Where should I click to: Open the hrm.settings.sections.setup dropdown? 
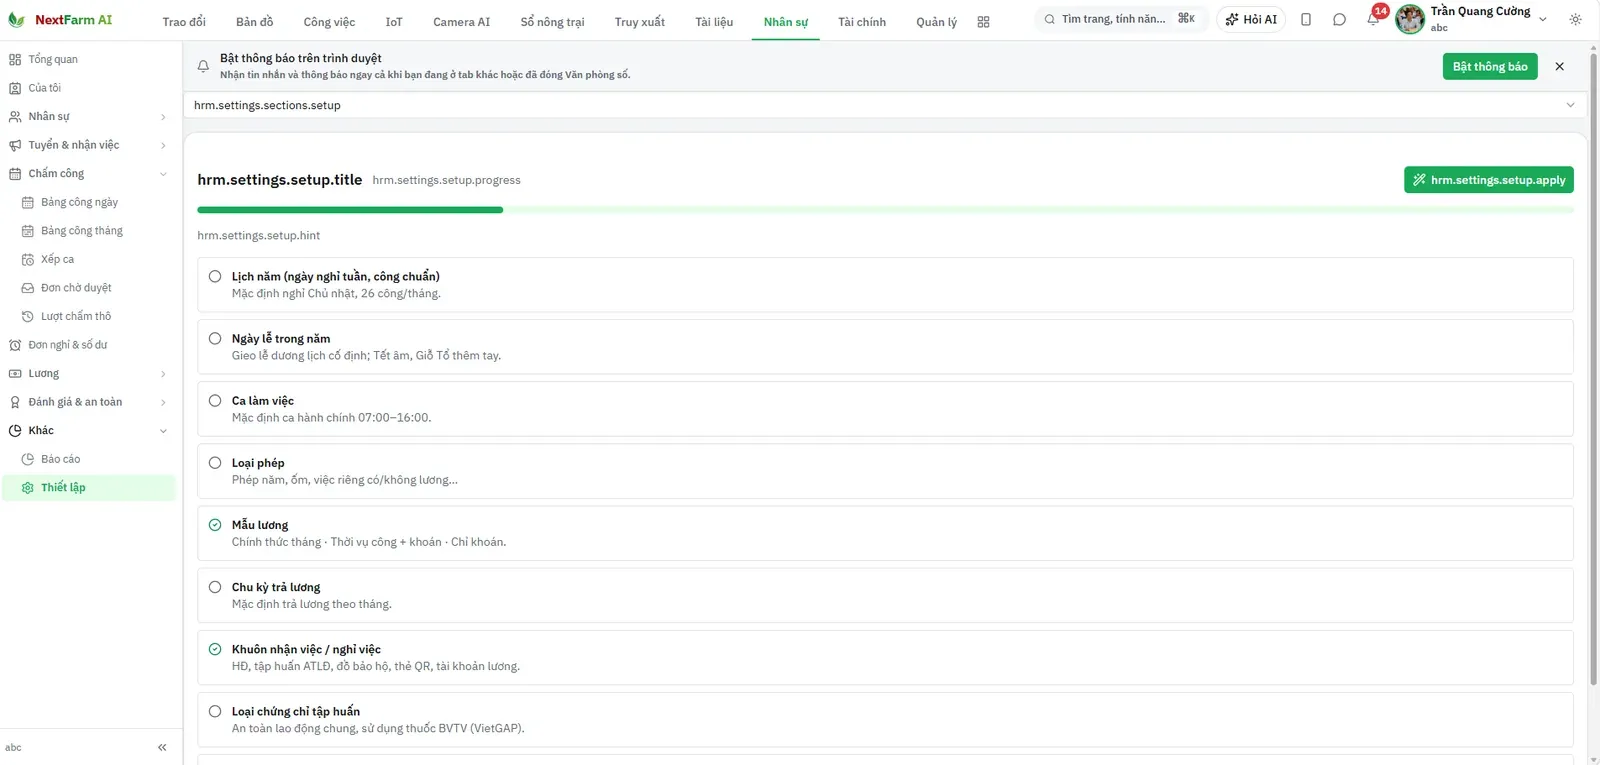coord(885,105)
